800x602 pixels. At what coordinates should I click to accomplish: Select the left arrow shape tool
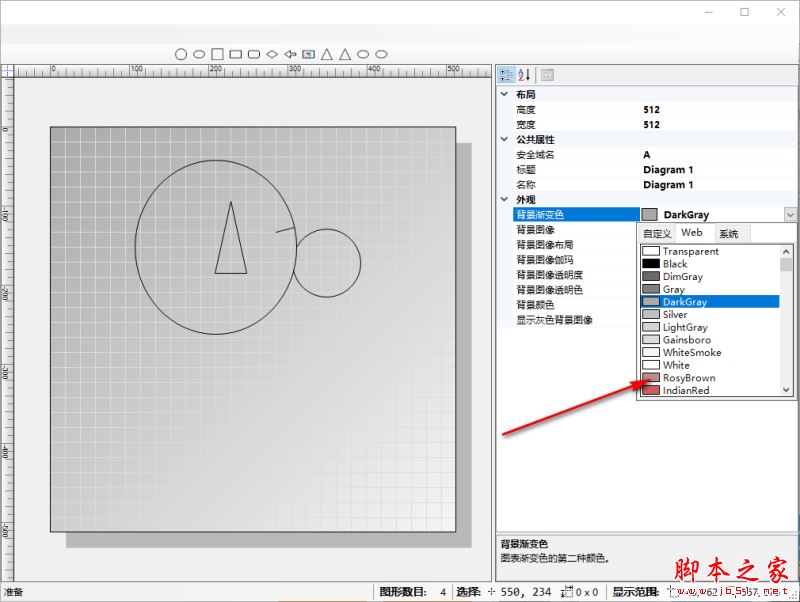tap(290, 54)
